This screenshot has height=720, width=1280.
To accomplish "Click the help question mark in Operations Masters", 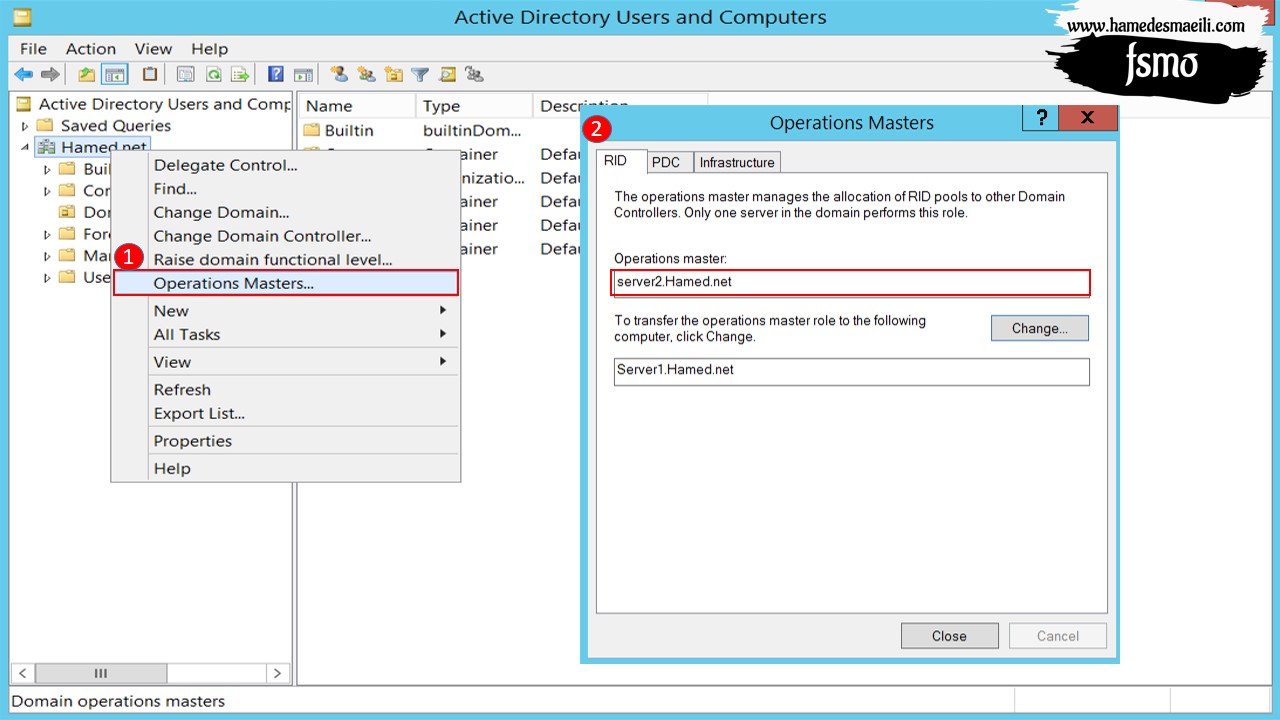I will (x=1040, y=118).
